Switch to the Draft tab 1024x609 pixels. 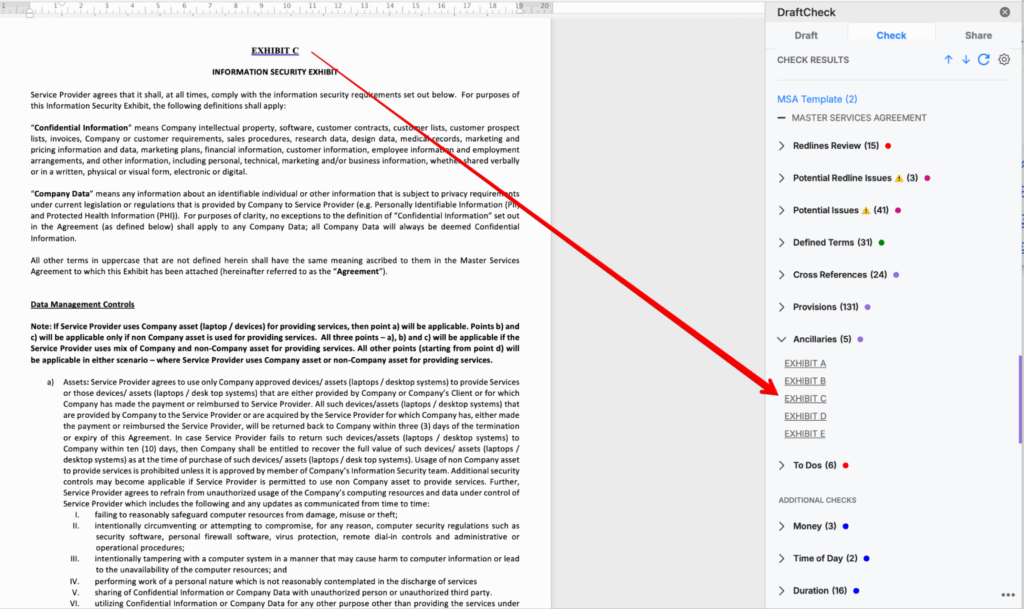[806, 35]
